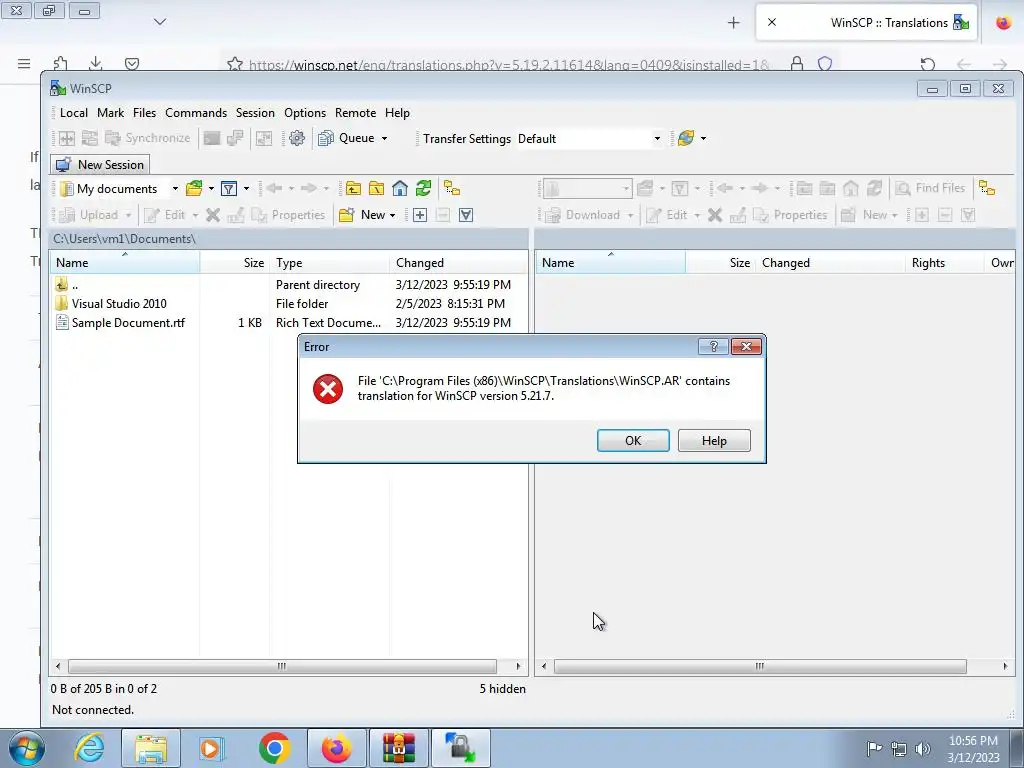
Task: Click the Queue toolbar icon
Action: click(x=325, y=138)
